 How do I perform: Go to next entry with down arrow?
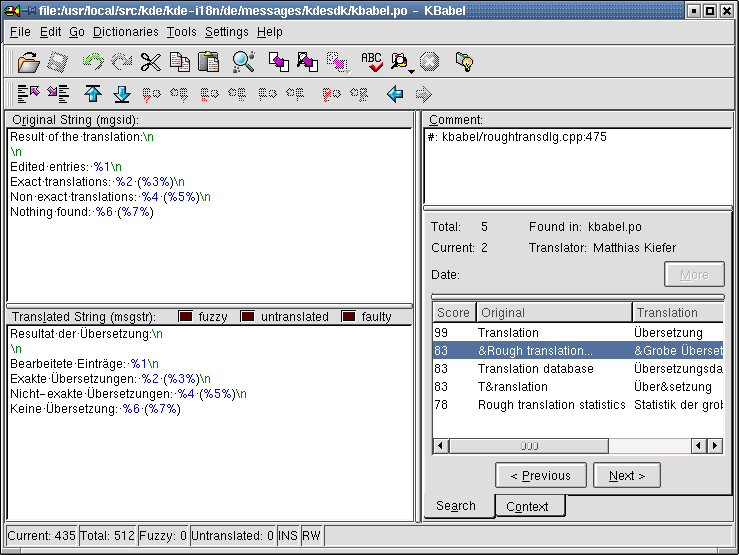click(122, 94)
